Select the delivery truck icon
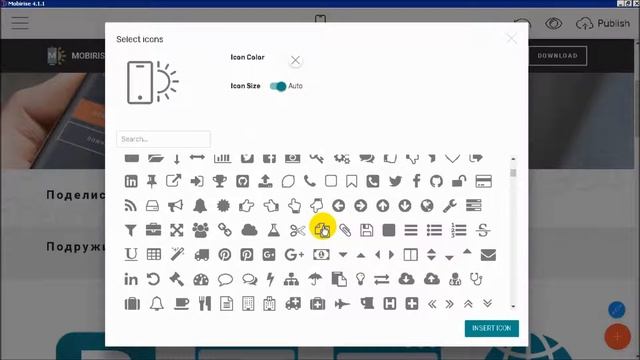 [202, 255]
